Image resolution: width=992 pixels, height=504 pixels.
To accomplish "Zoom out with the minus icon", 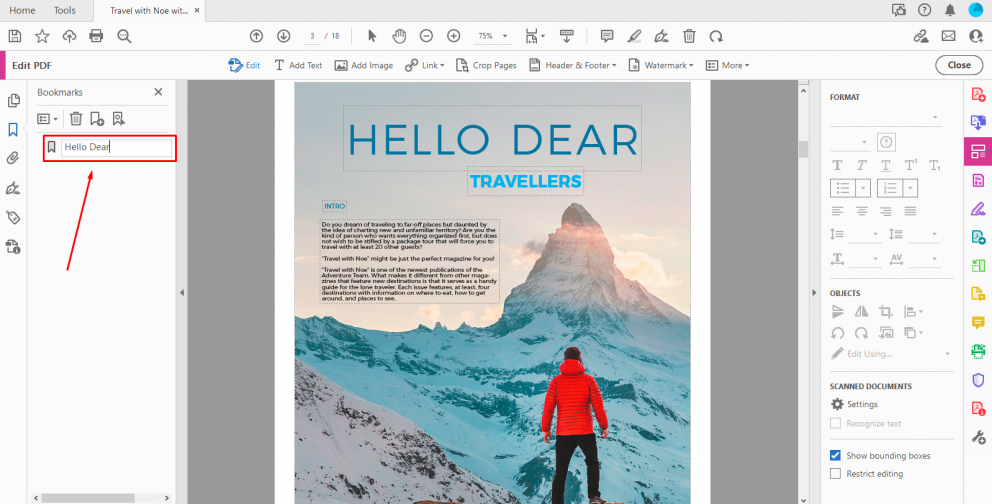I will click(426, 36).
